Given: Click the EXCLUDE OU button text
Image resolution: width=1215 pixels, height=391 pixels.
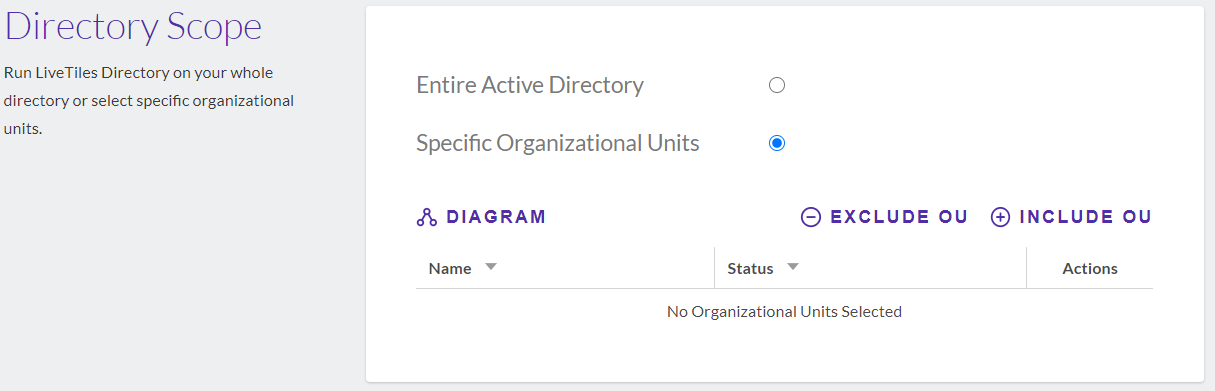Looking at the screenshot, I should click(899, 217).
